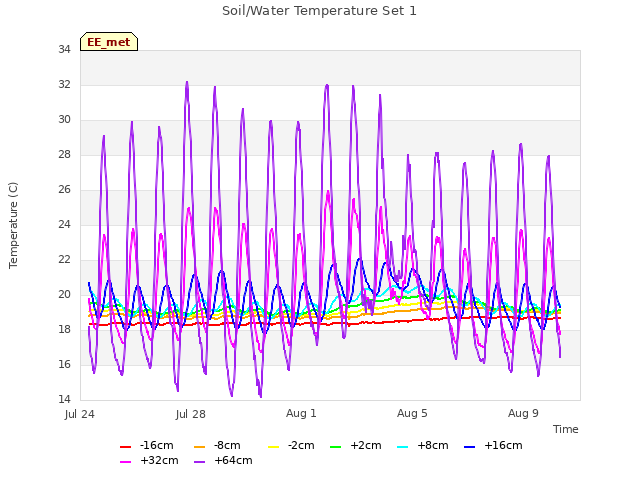Click the chart title Soil/Water Temperature Set 1
Viewport: 640px width, 480px height.
click(x=319, y=11)
